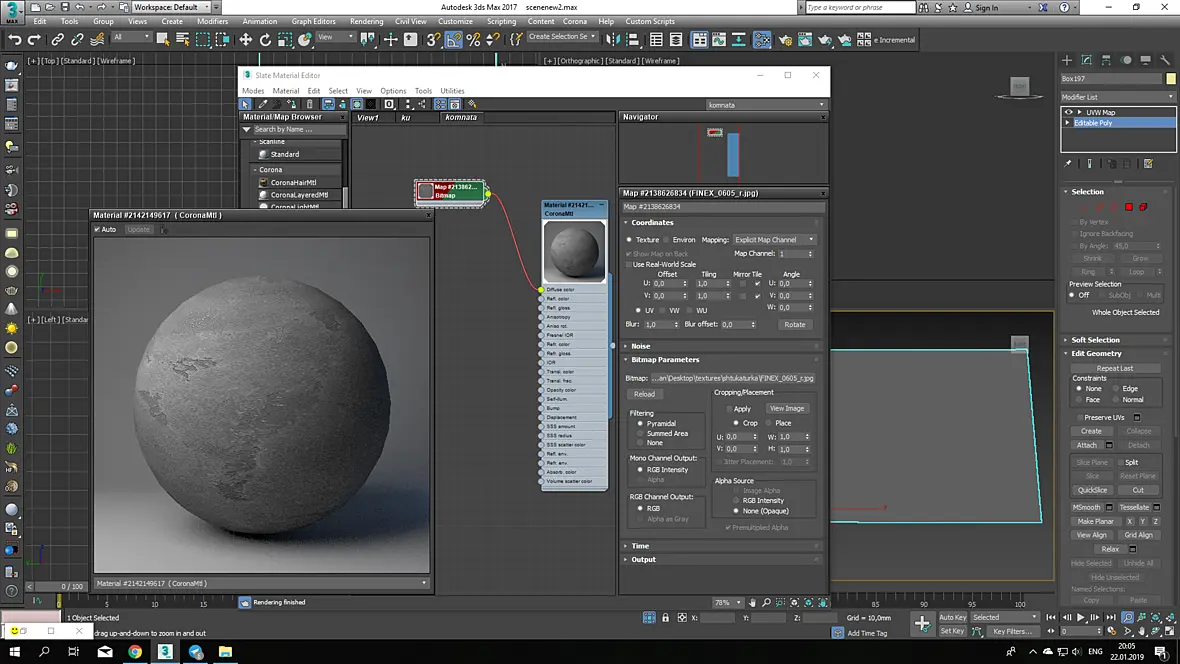1180x664 pixels.
Task: Select the Link tool icon
Action: [58, 39]
